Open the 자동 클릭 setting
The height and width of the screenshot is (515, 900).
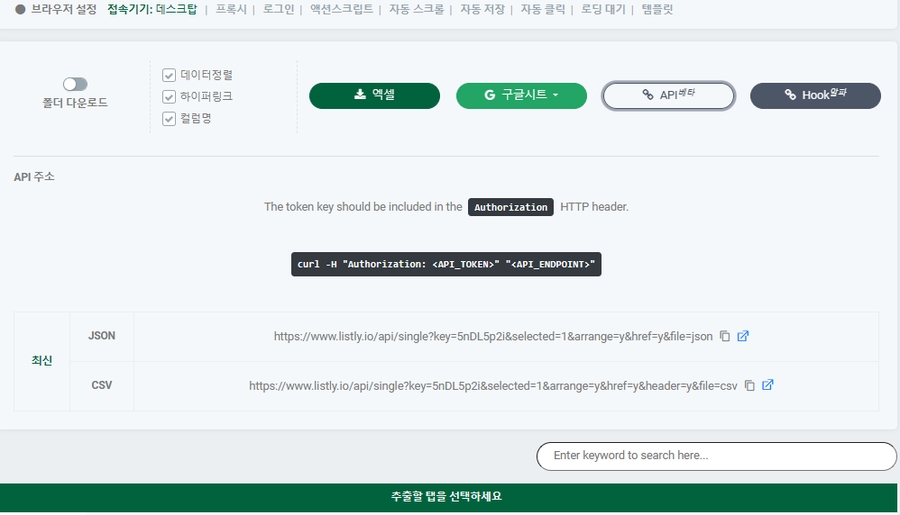(x=543, y=9)
